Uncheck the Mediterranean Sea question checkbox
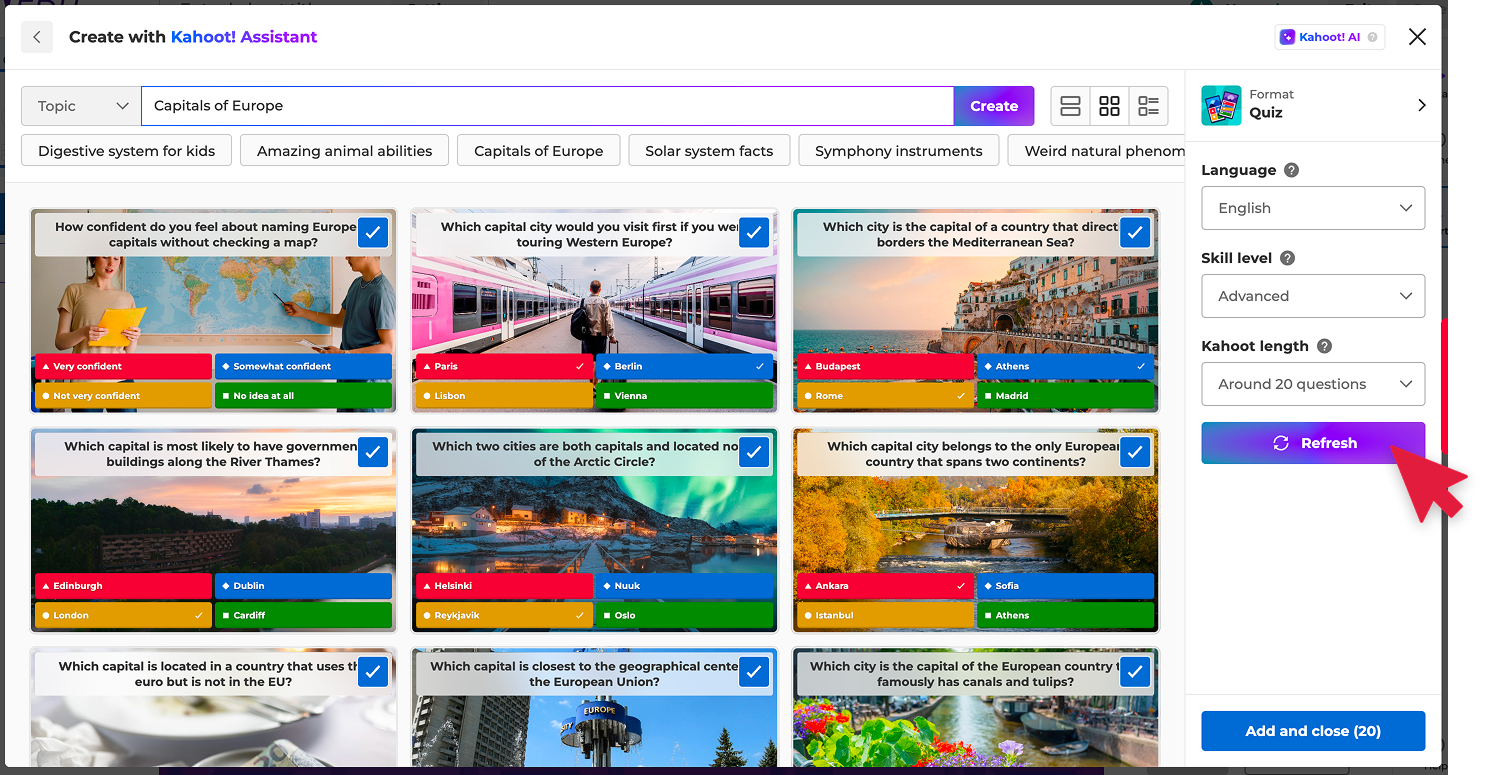The image size is (1486, 775). [1134, 233]
